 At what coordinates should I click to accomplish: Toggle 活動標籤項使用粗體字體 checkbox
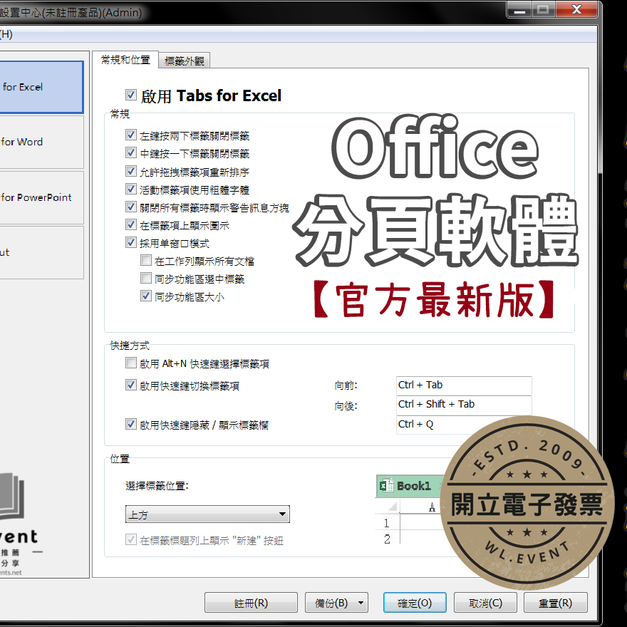coord(131,189)
